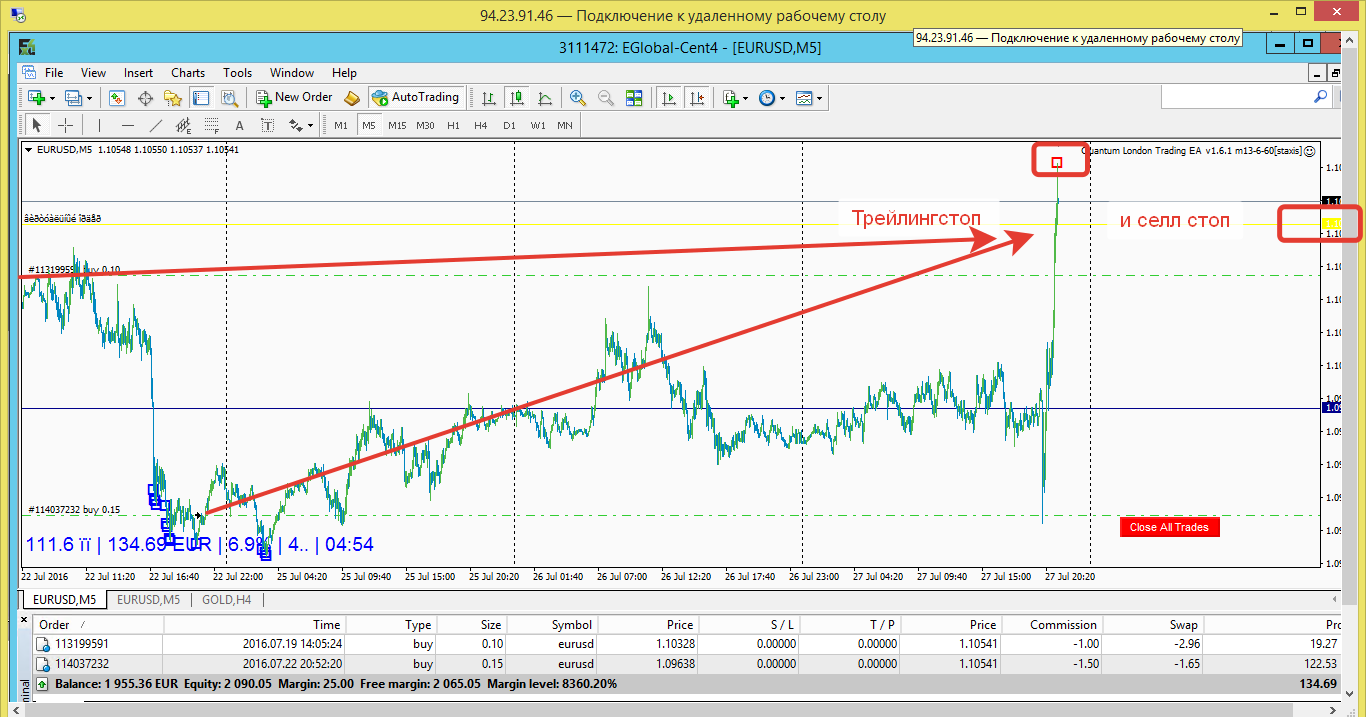Toggle the AutoTrading button
This screenshot has height=717, width=1366.
pos(415,98)
